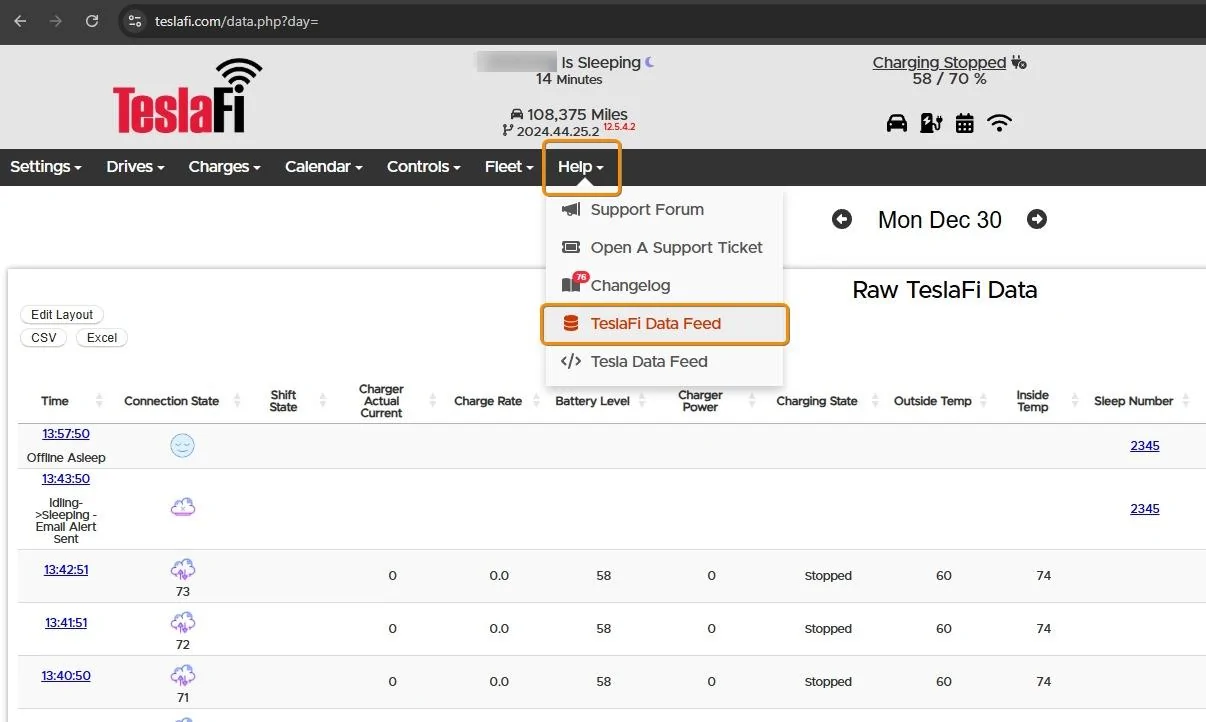Click database icon beside TeslaFi Data Feed
The image size is (1206, 722).
[x=571, y=323]
